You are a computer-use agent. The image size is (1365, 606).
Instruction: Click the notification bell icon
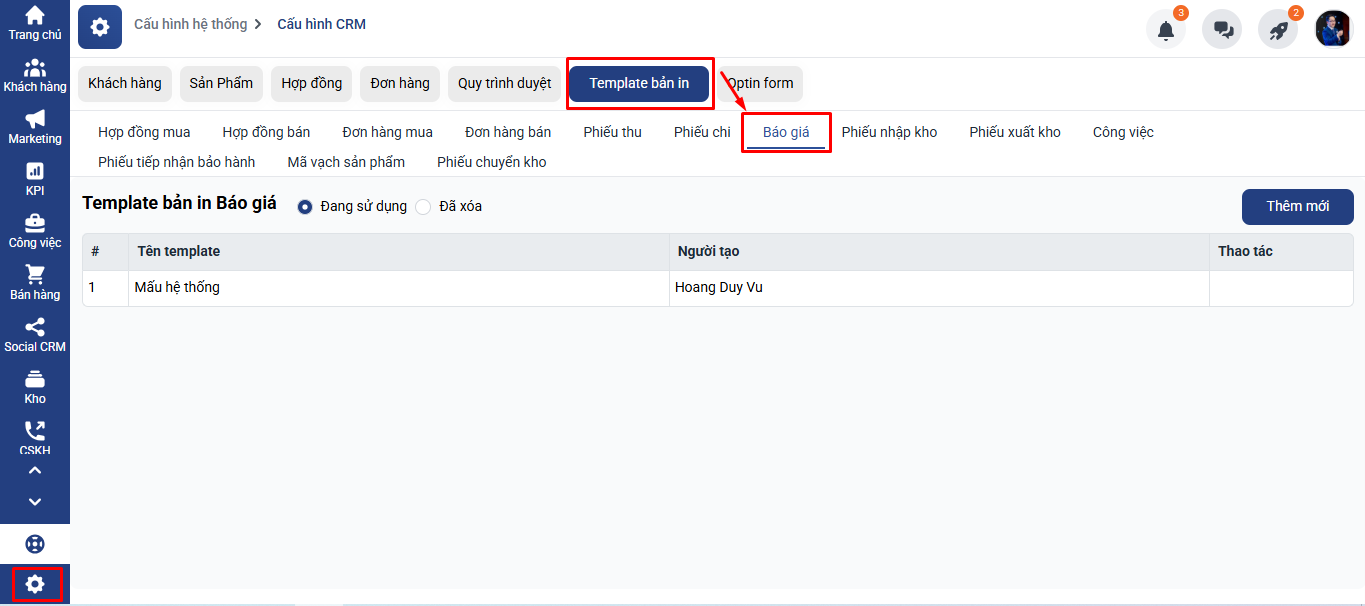tap(1166, 30)
